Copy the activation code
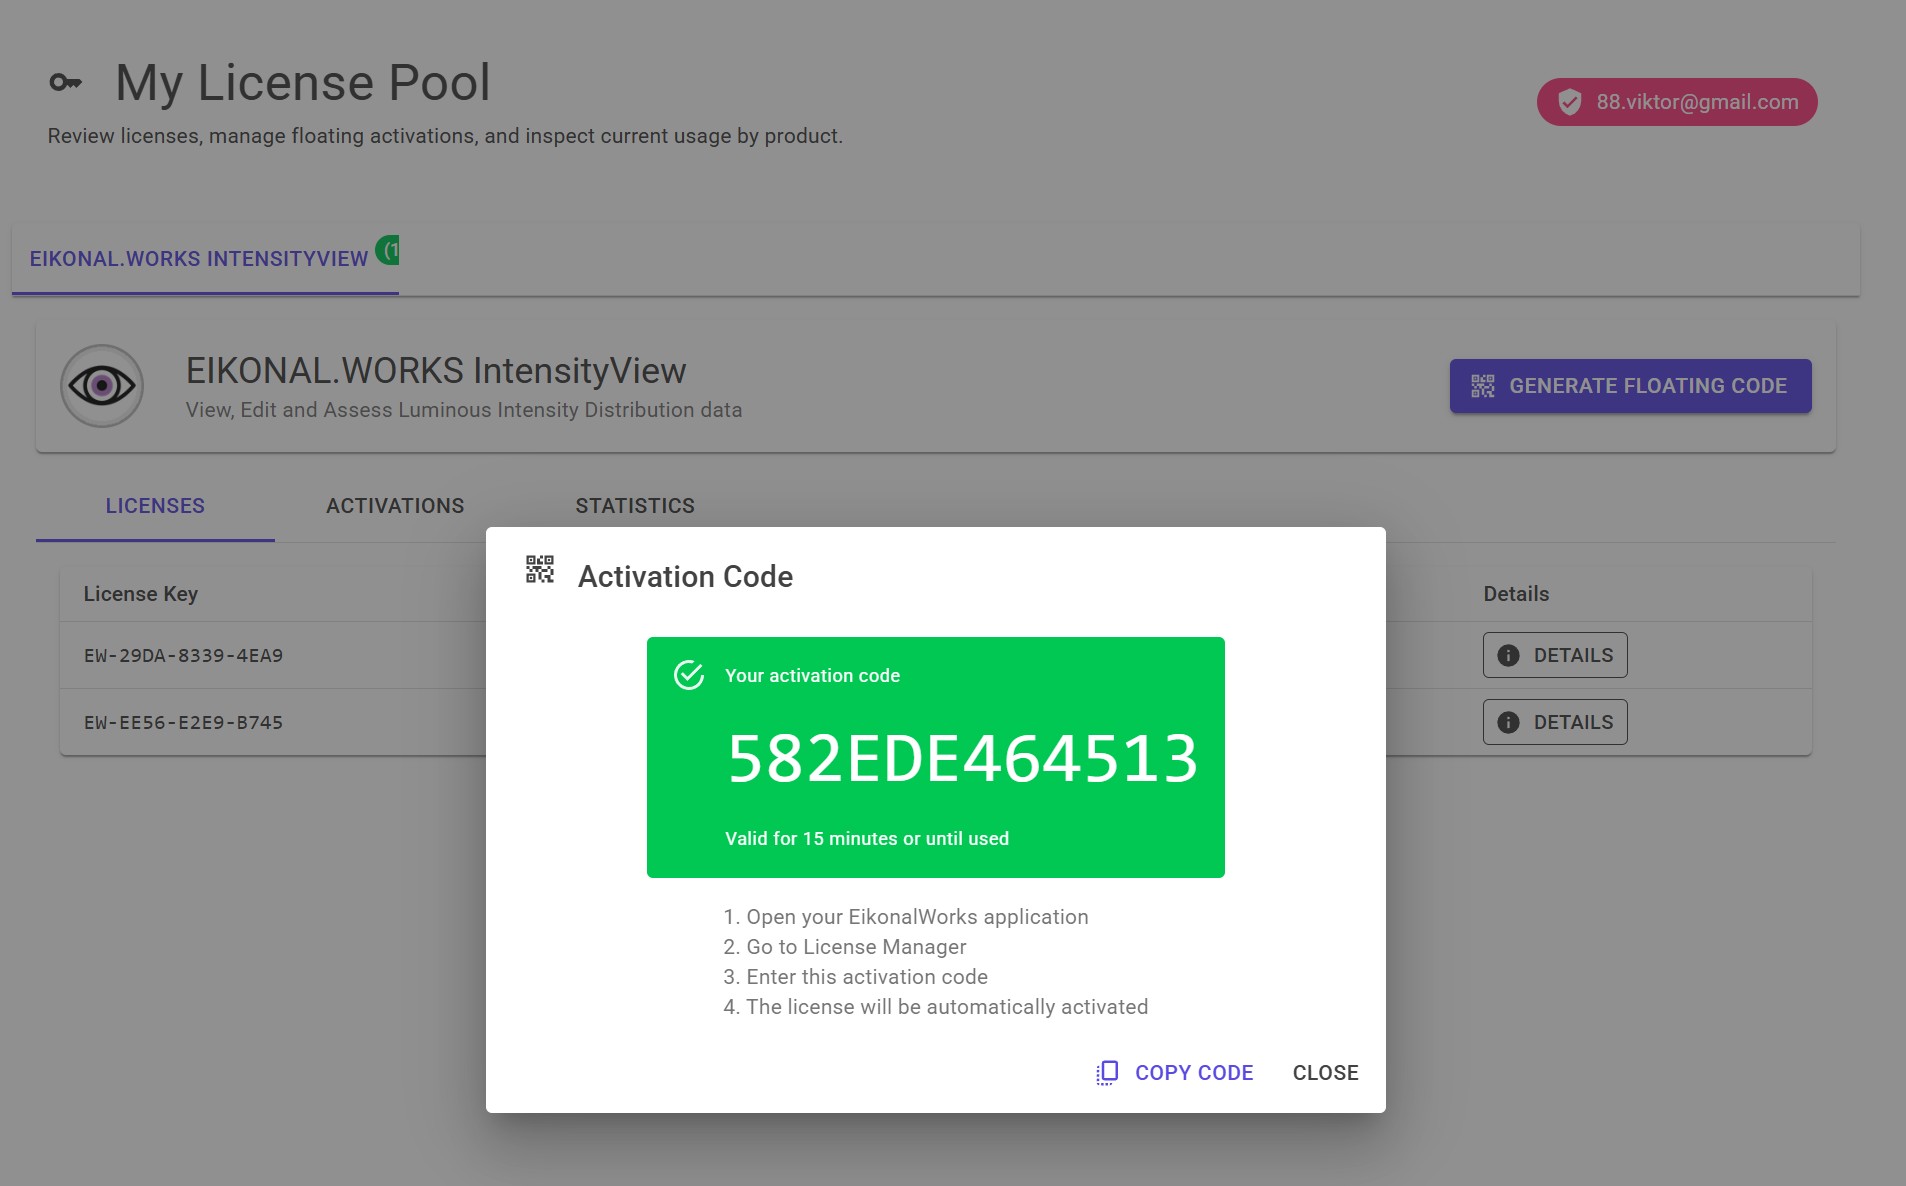The height and width of the screenshot is (1186, 1906). [1174, 1073]
